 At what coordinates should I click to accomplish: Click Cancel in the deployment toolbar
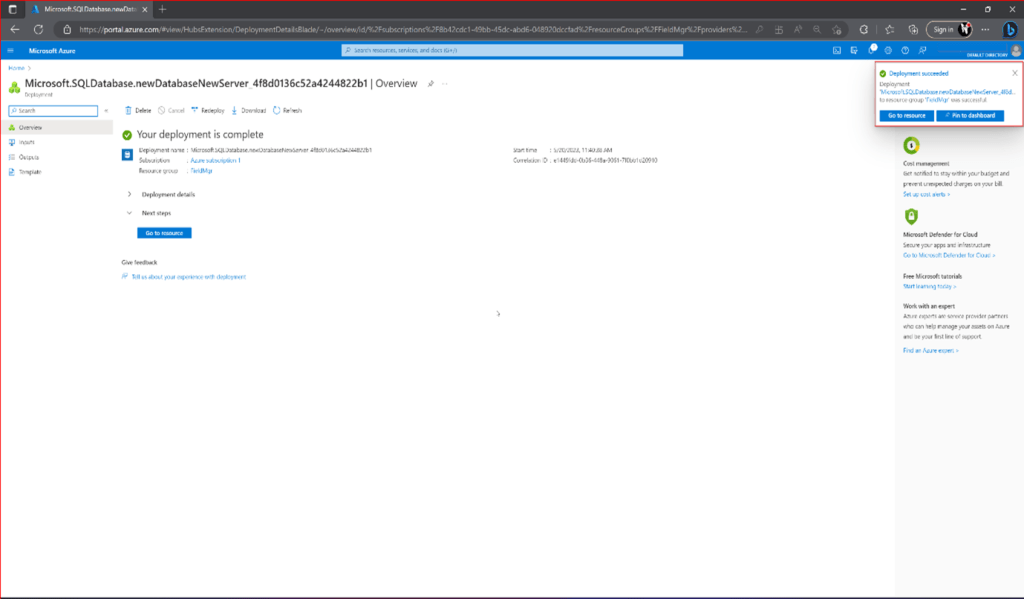click(171, 110)
